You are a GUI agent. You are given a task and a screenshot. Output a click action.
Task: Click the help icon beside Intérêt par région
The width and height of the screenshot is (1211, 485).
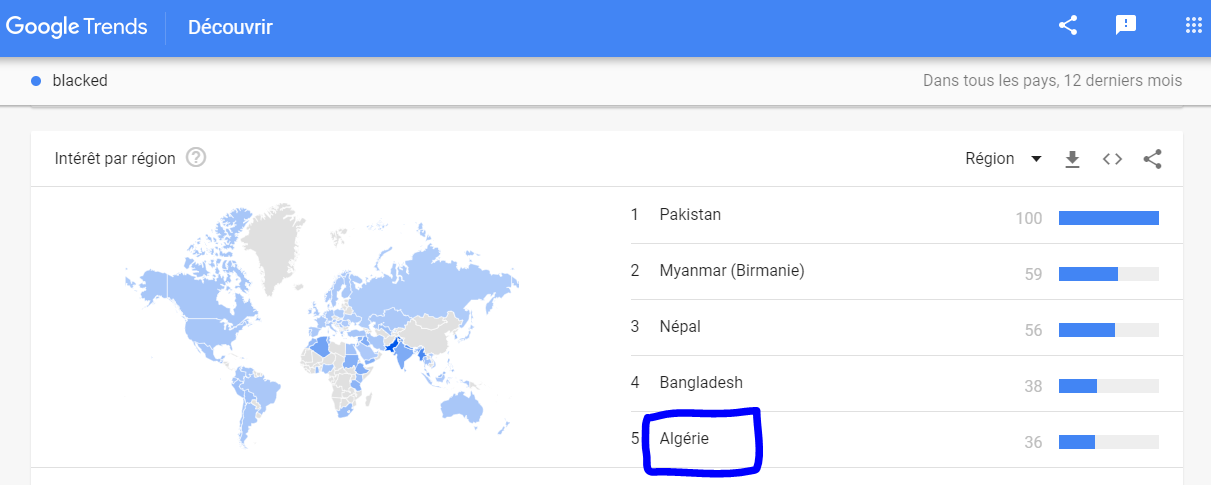click(x=196, y=158)
